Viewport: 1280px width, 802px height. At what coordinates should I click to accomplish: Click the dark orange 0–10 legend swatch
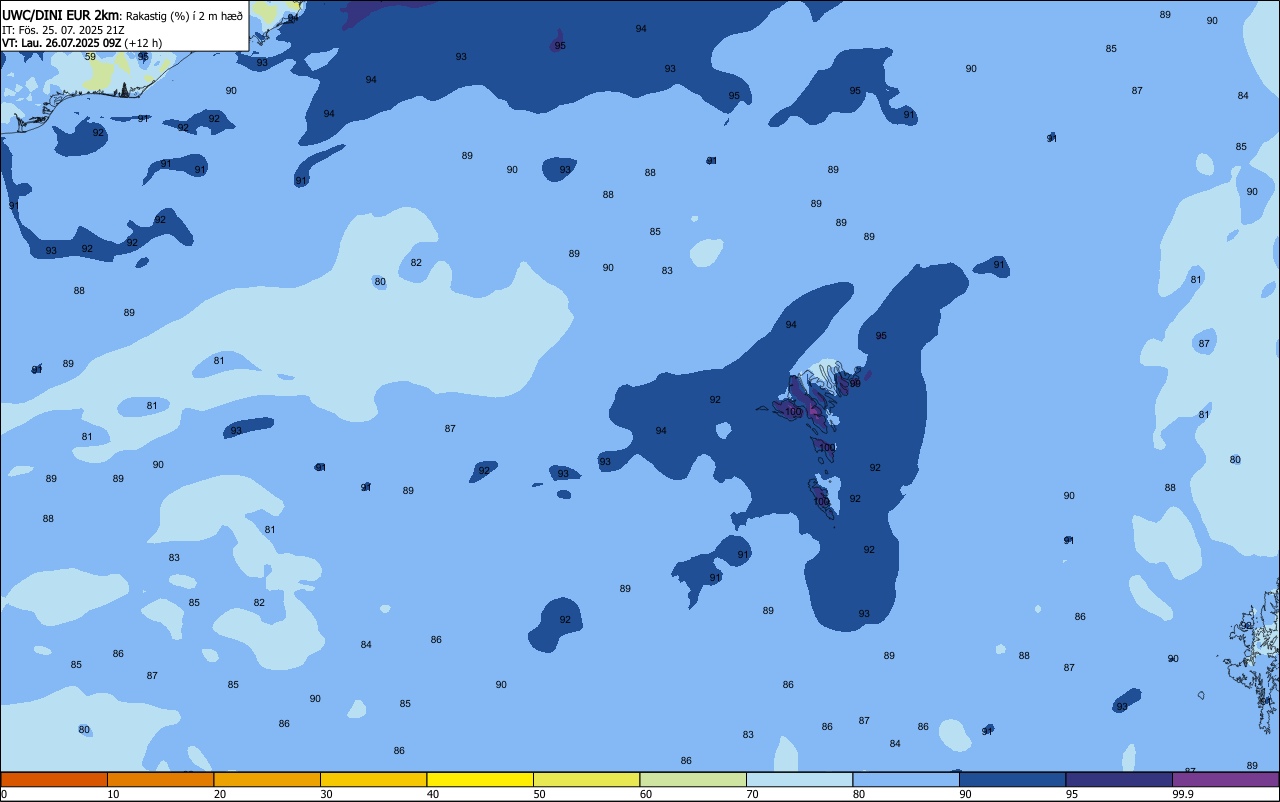point(54,779)
